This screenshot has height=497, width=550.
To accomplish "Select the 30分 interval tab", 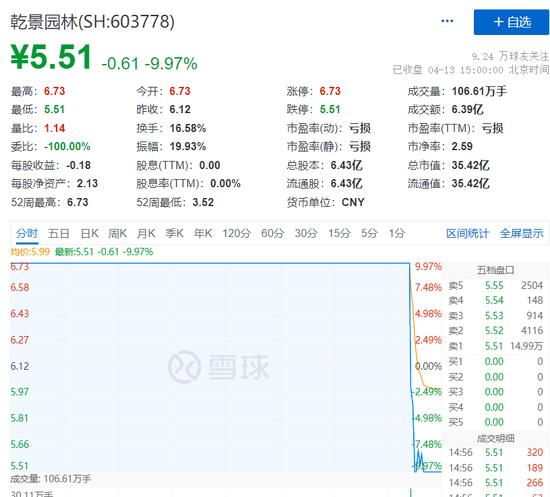I will pyautogui.click(x=306, y=233).
